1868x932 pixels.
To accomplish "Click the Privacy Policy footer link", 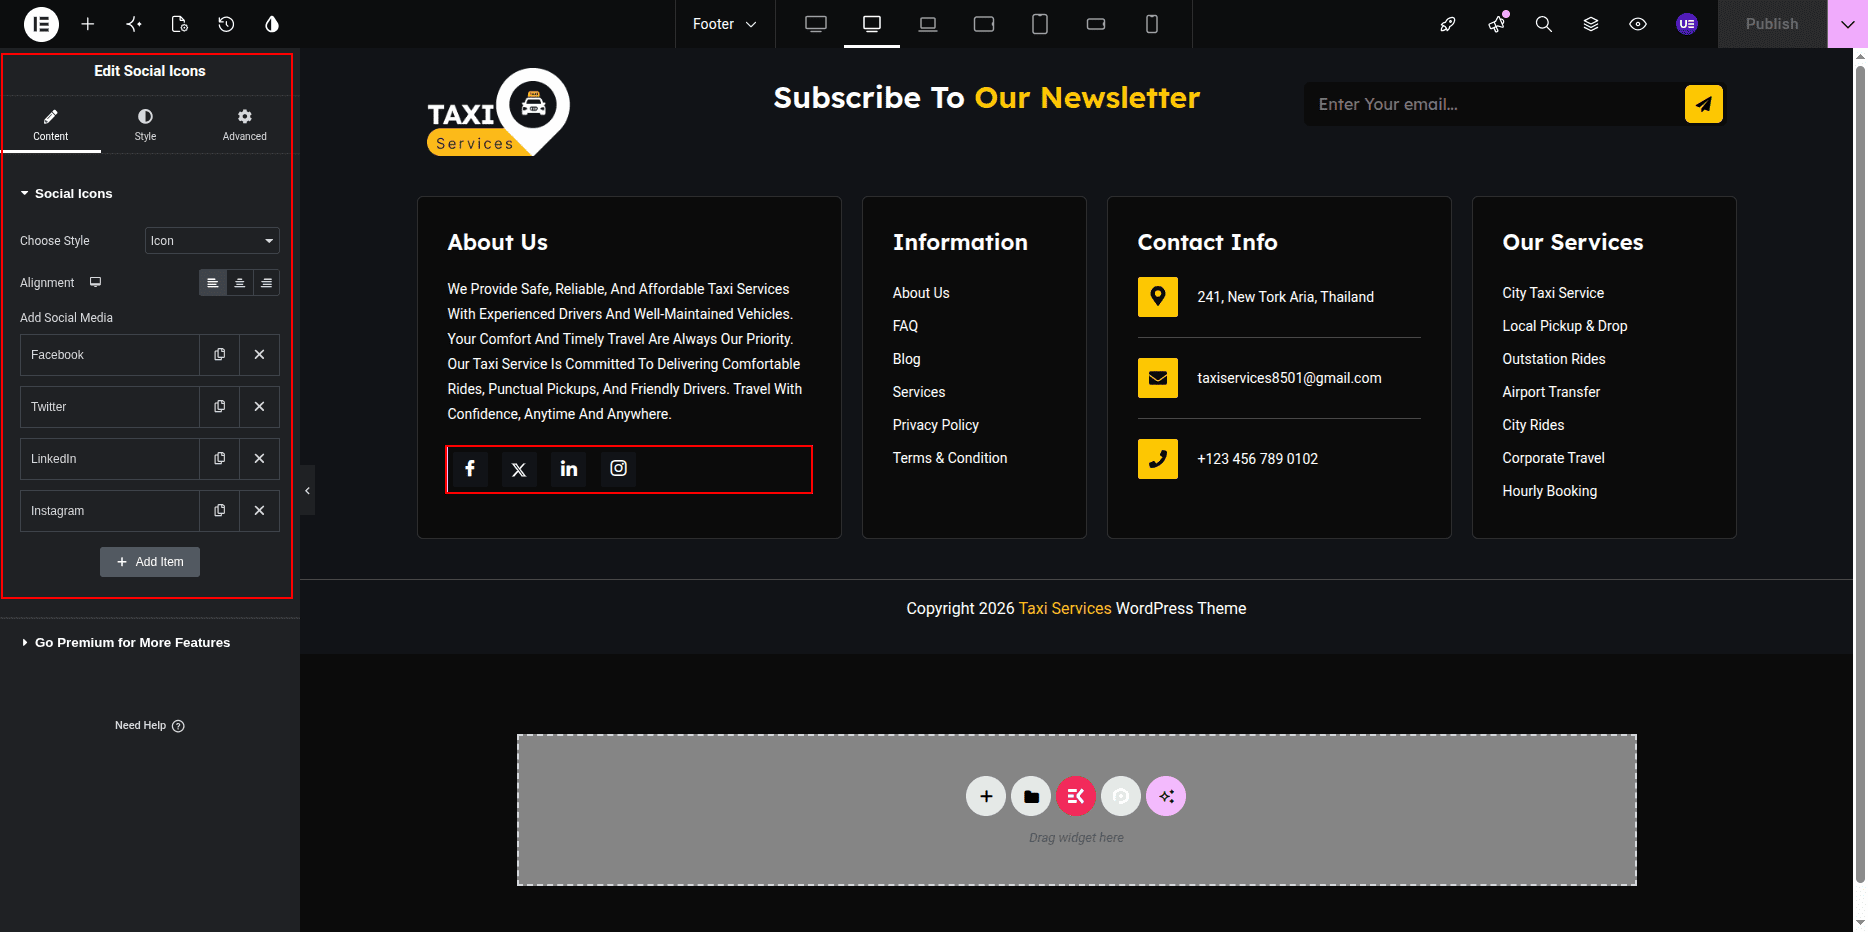I will tap(936, 425).
